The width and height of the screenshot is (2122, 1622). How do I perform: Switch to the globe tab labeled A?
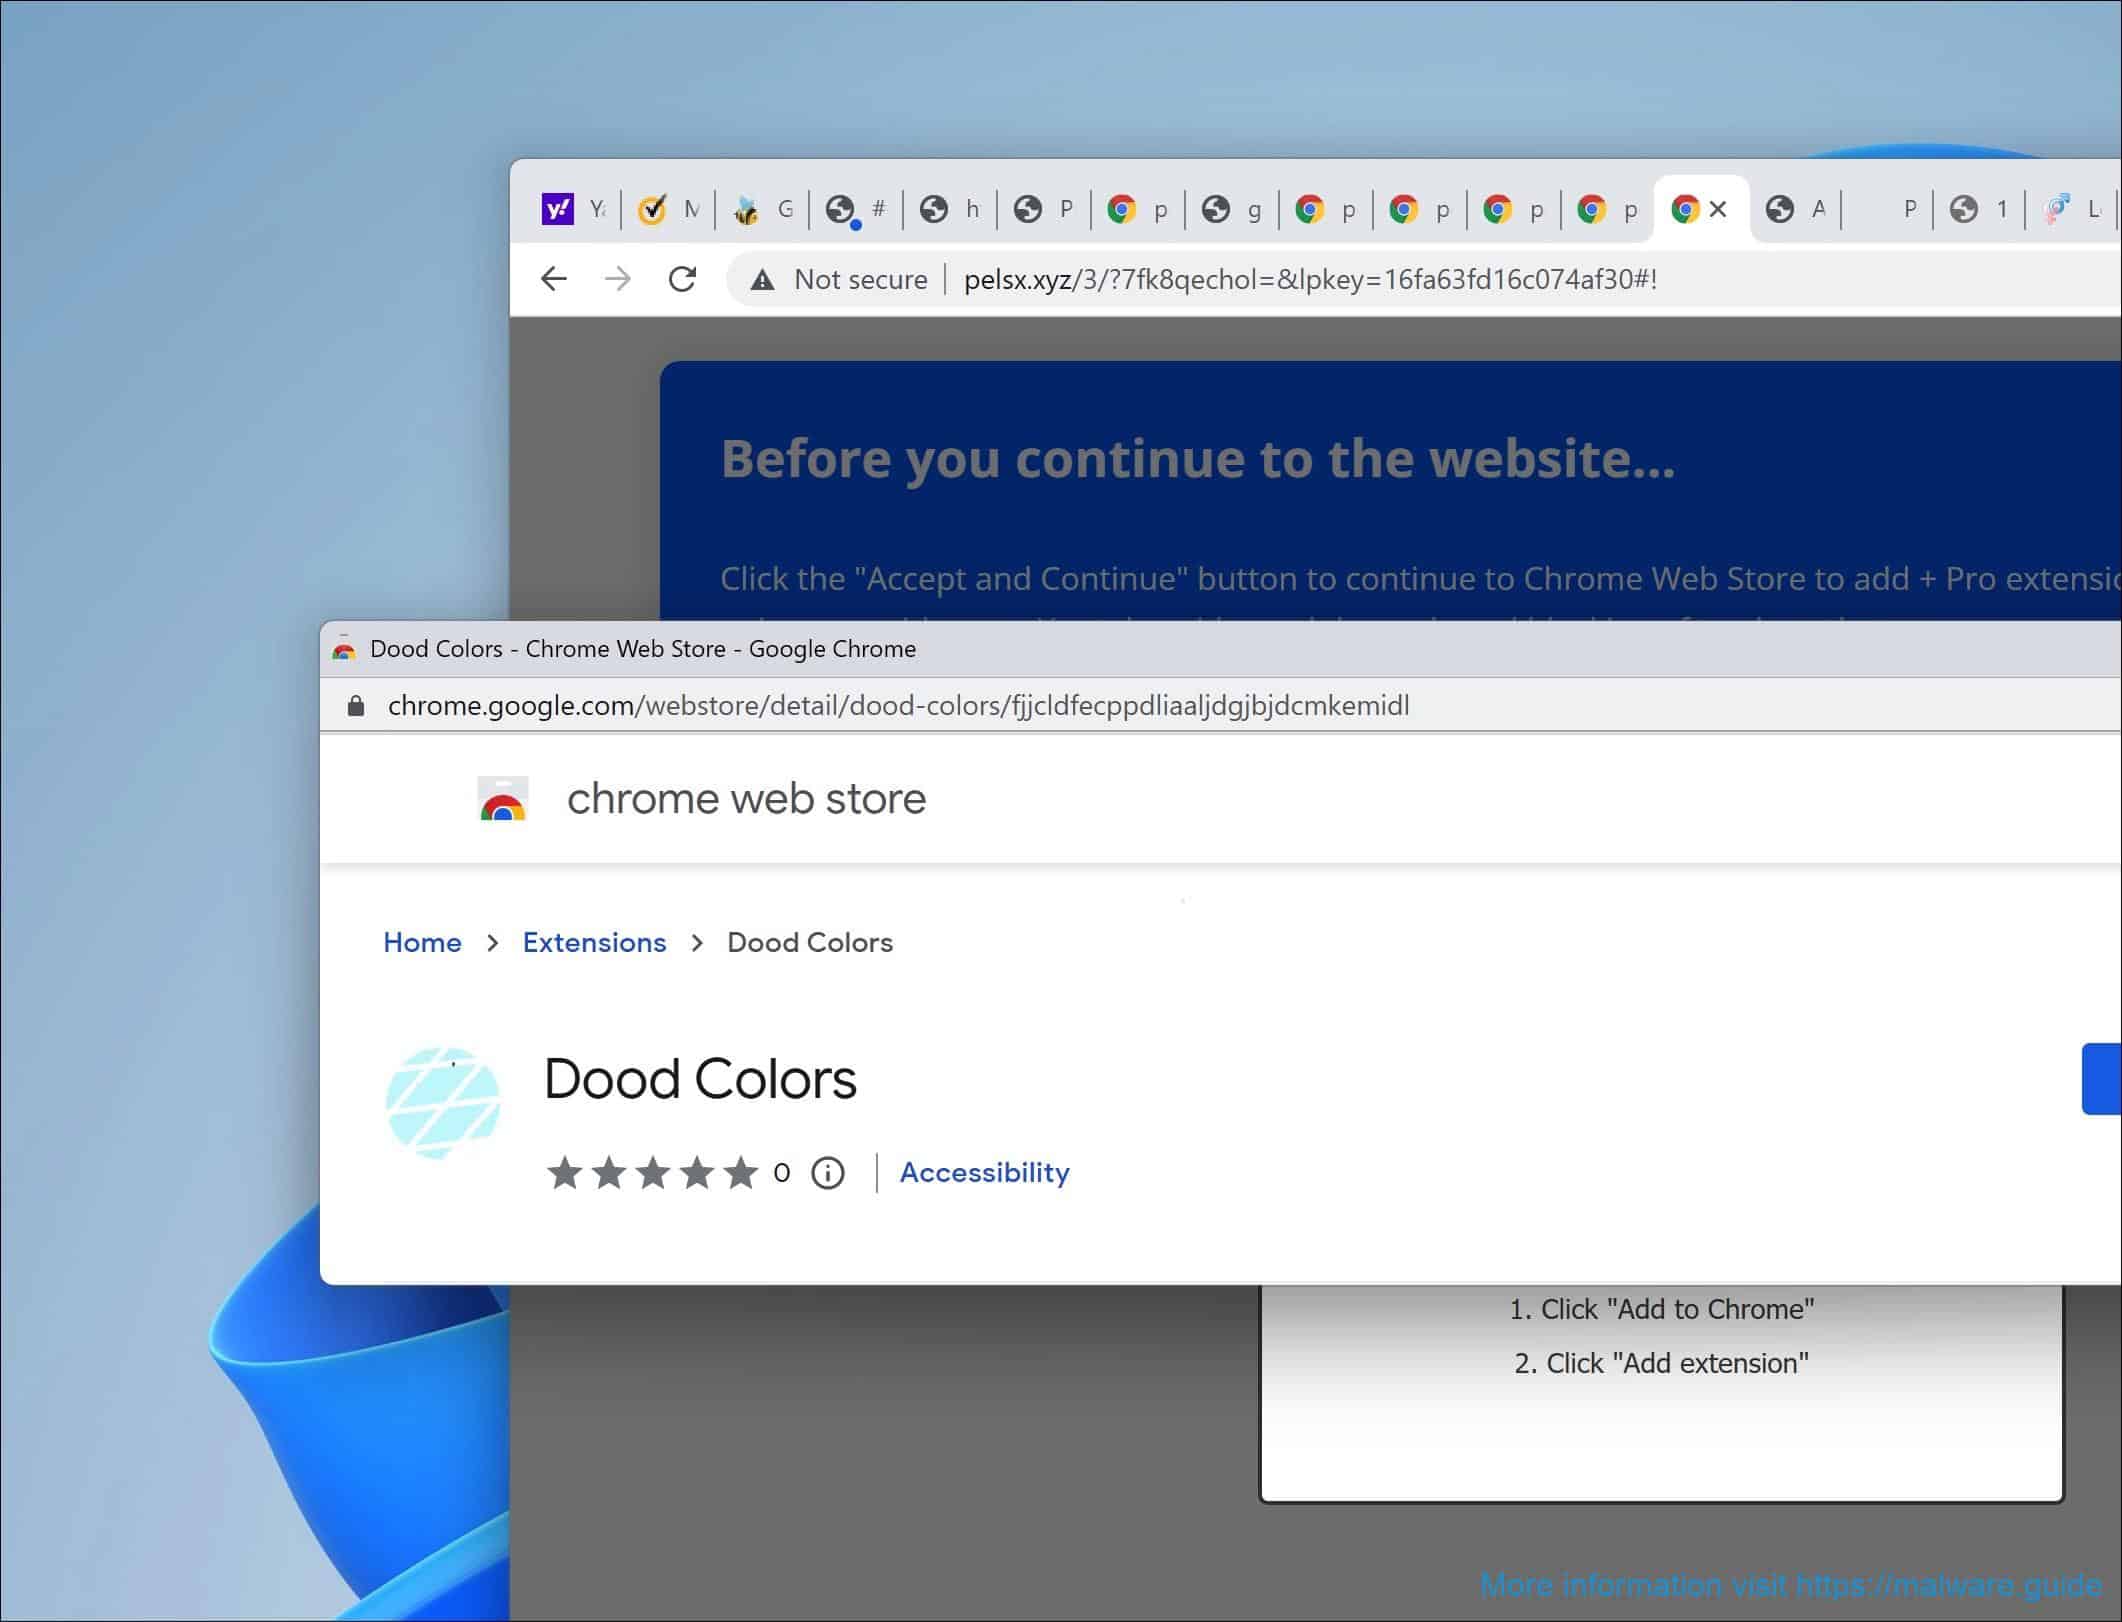(x=1796, y=209)
